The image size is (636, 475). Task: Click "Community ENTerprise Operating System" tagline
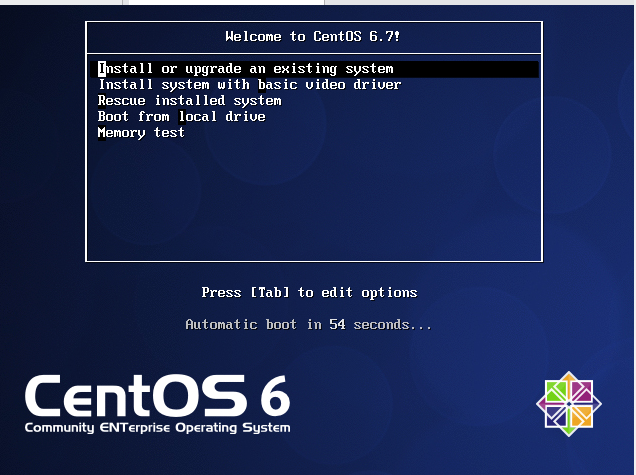[157, 428]
